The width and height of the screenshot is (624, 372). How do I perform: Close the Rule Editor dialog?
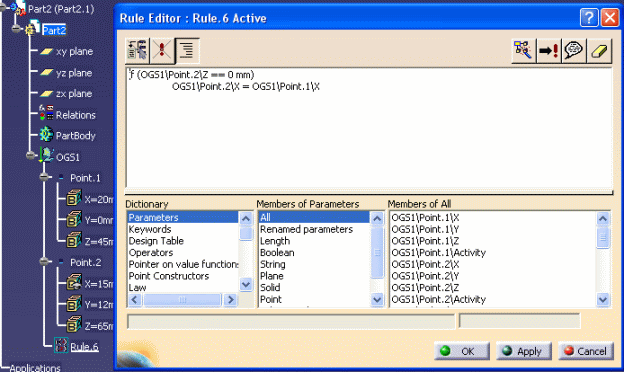tap(610, 18)
